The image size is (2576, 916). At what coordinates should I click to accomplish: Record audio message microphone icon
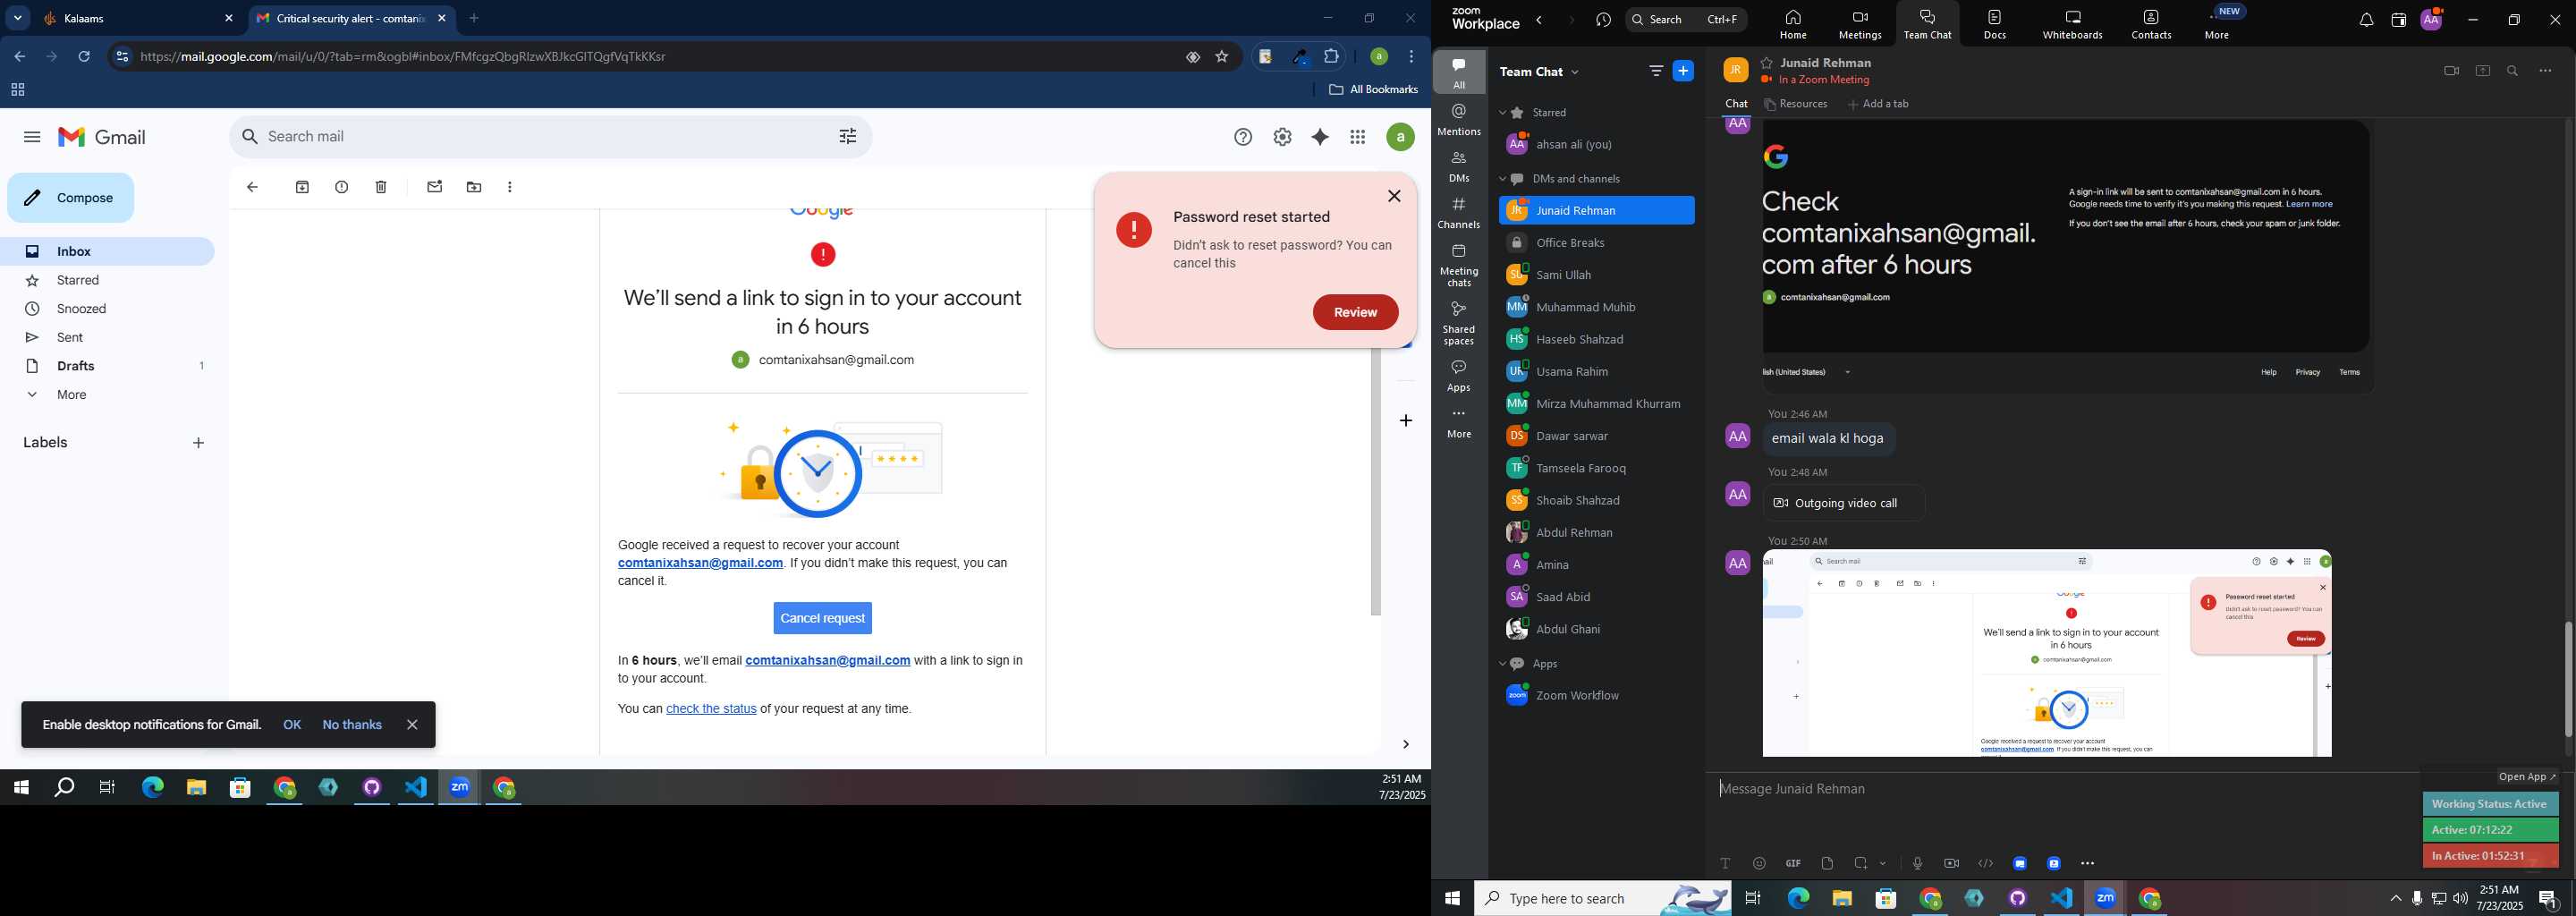point(1917,864)
